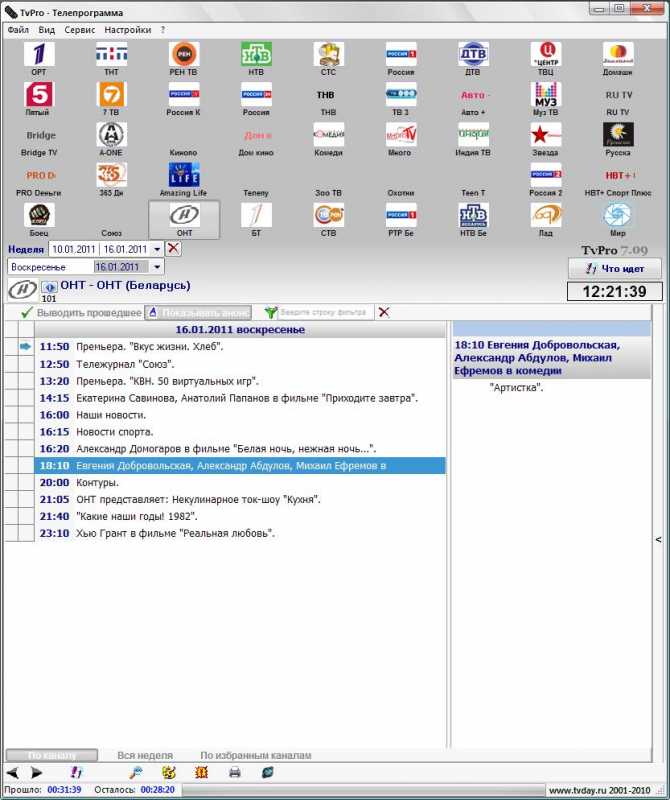Open the ТВЦ channel icon
Image resolution: width=670 pixels, height=800 pixels.
coord(545,54)
